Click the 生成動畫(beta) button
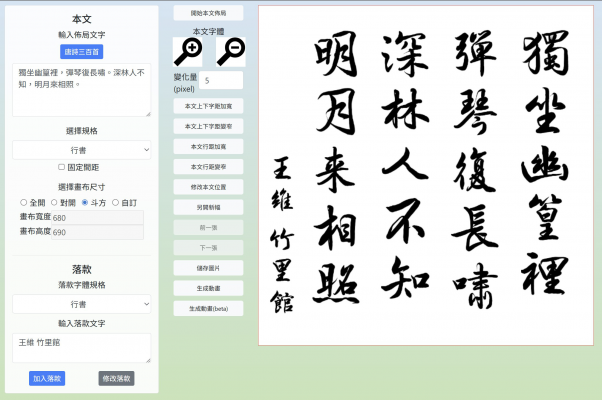This screenshot has width=602, height=400. [208, 309]
